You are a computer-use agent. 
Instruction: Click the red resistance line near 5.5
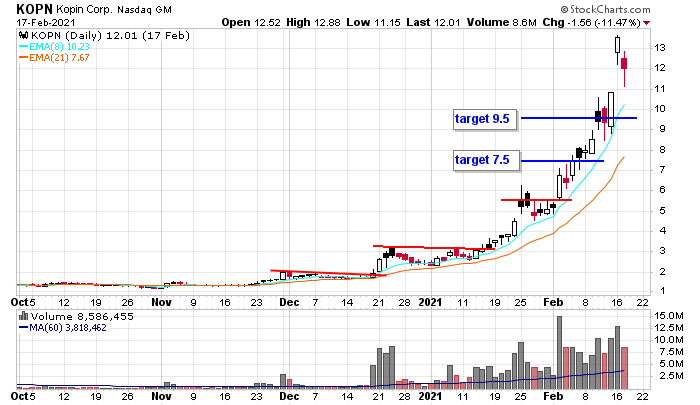tap(536, 200)
